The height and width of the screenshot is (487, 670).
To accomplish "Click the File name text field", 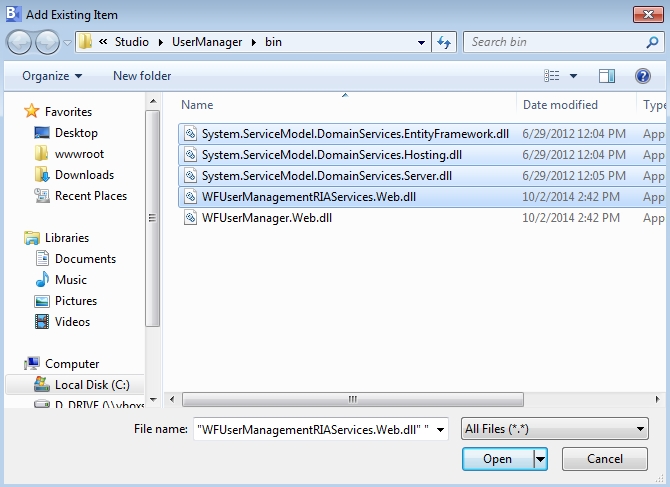I will (314, 429).
